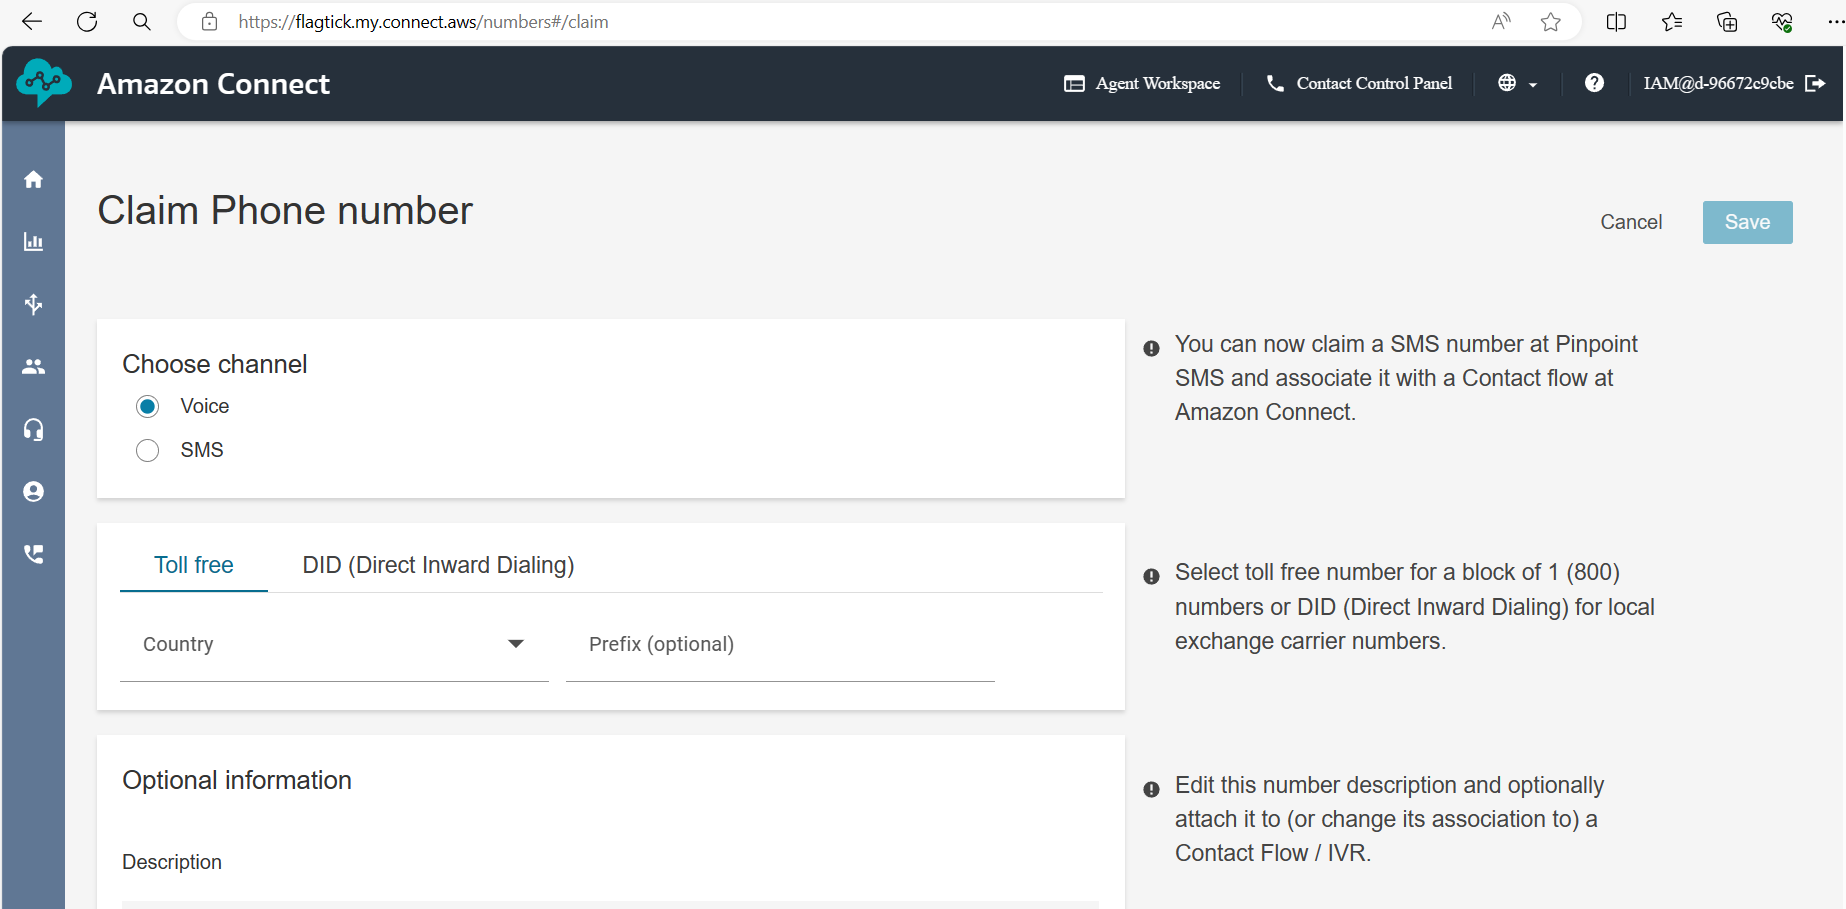Open the Users group sidebar icon
1846x909 pixels.
33,367
